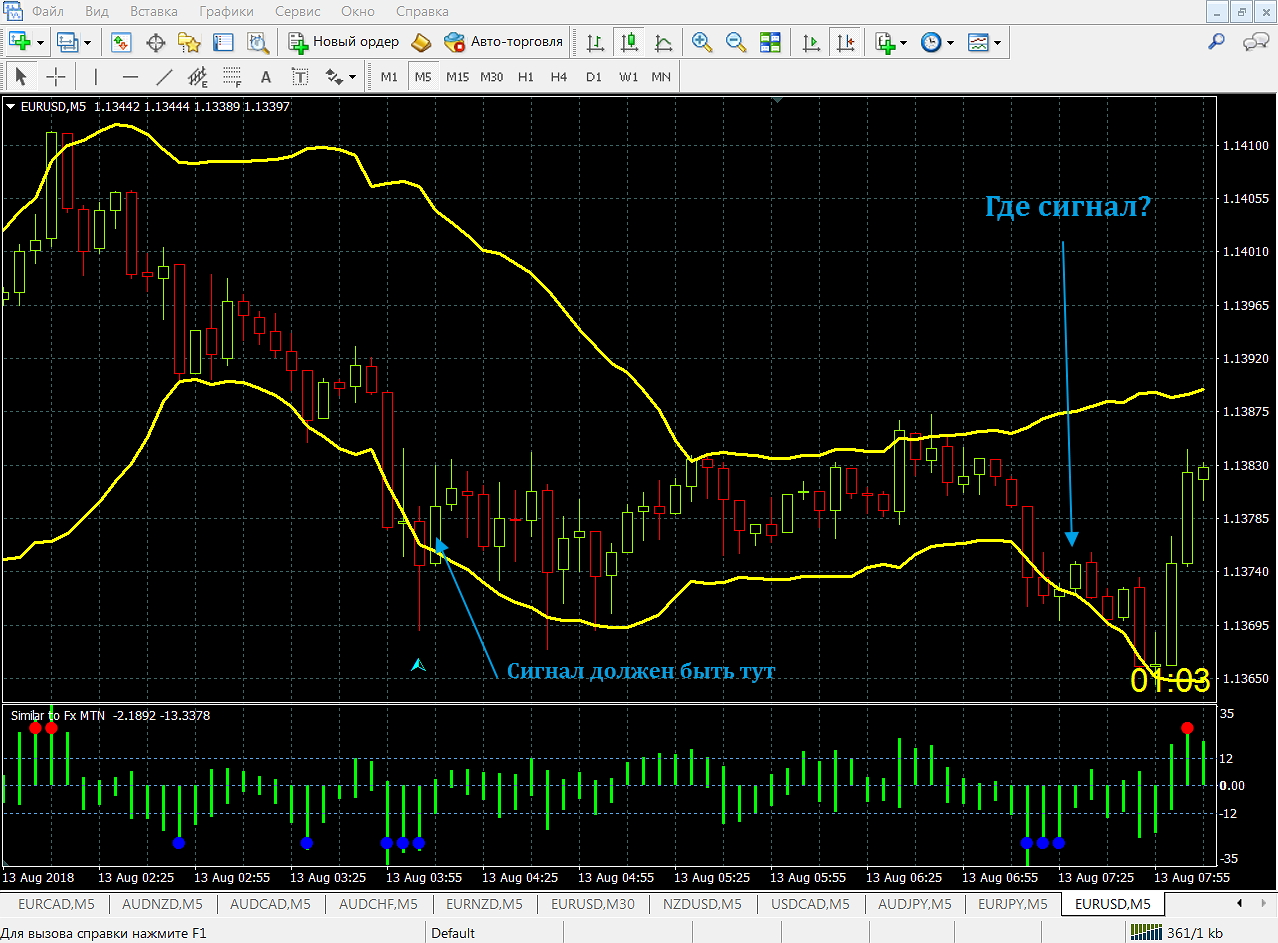Select the H1 timeframe

tap(526, 76)
